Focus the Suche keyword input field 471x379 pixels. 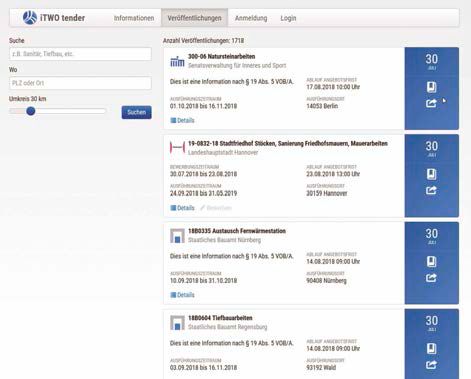[x=80, y=54]
